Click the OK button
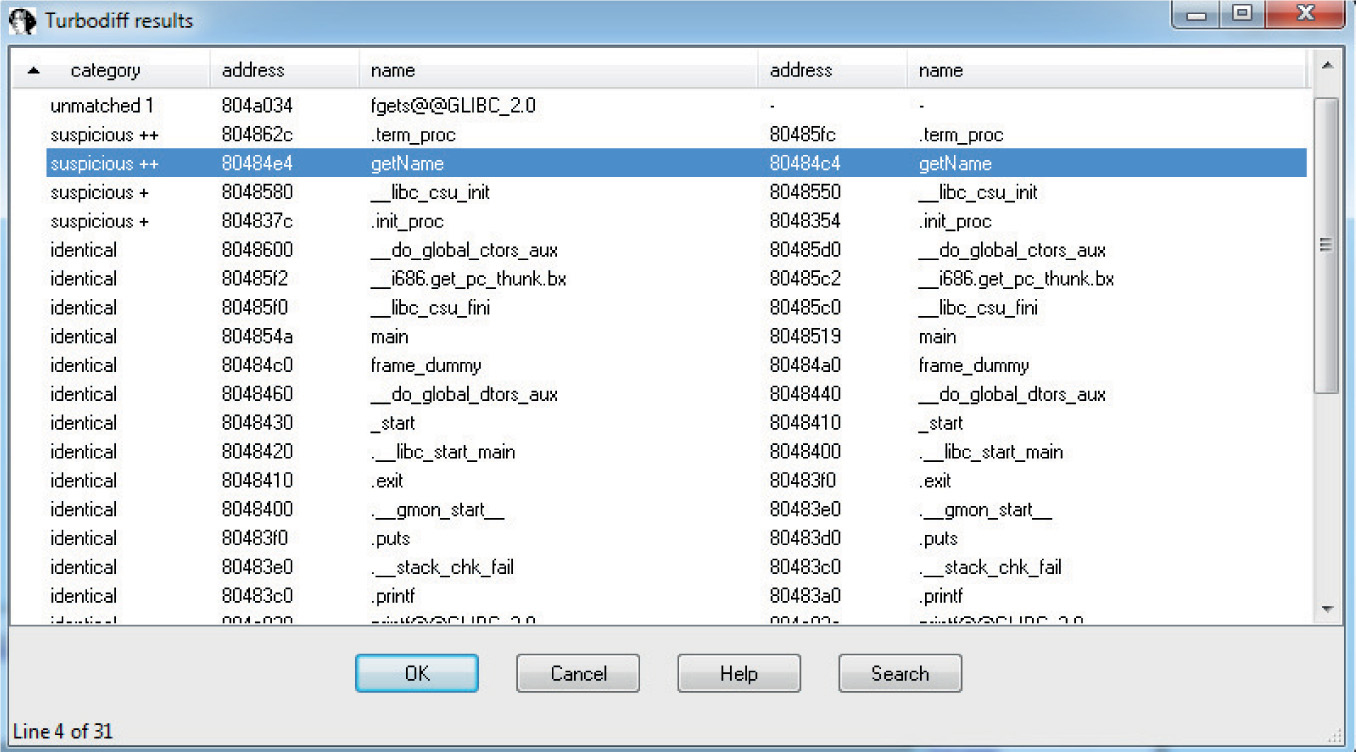 tap(417, 673)
